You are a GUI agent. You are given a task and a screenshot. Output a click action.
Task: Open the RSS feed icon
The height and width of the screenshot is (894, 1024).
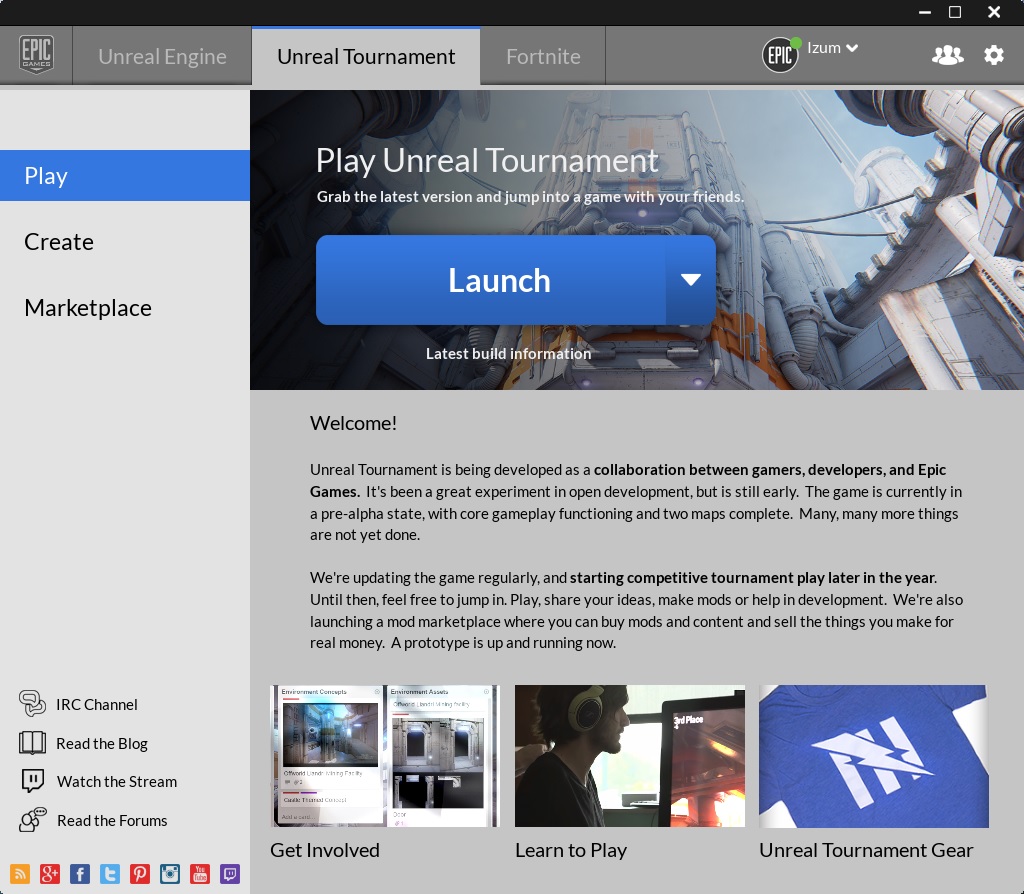(x=20, y=874)
